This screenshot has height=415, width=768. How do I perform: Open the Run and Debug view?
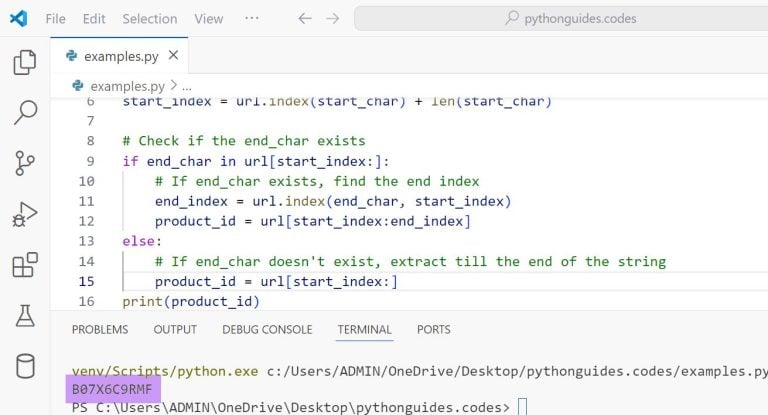click(x=24, y=214)
